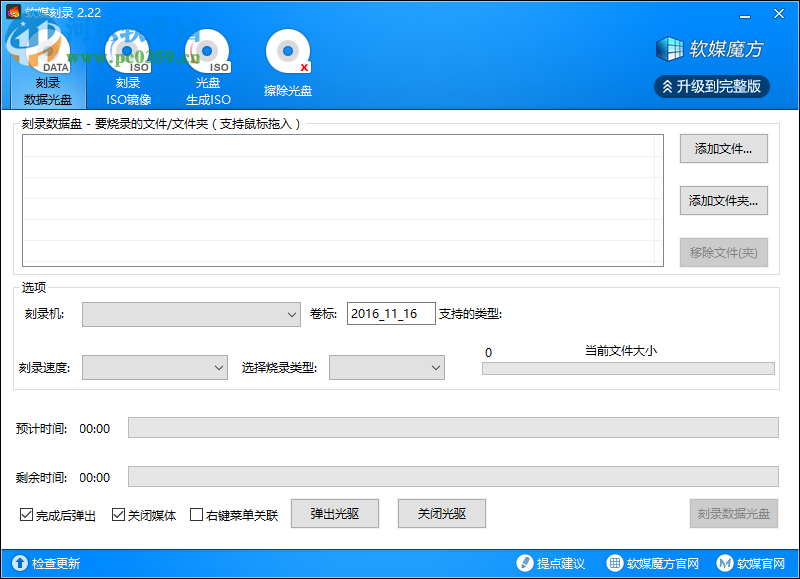The width and height of the screenshot is (800, 579).
Task: Click the application icon in the title bar
Action: point(14,13)
